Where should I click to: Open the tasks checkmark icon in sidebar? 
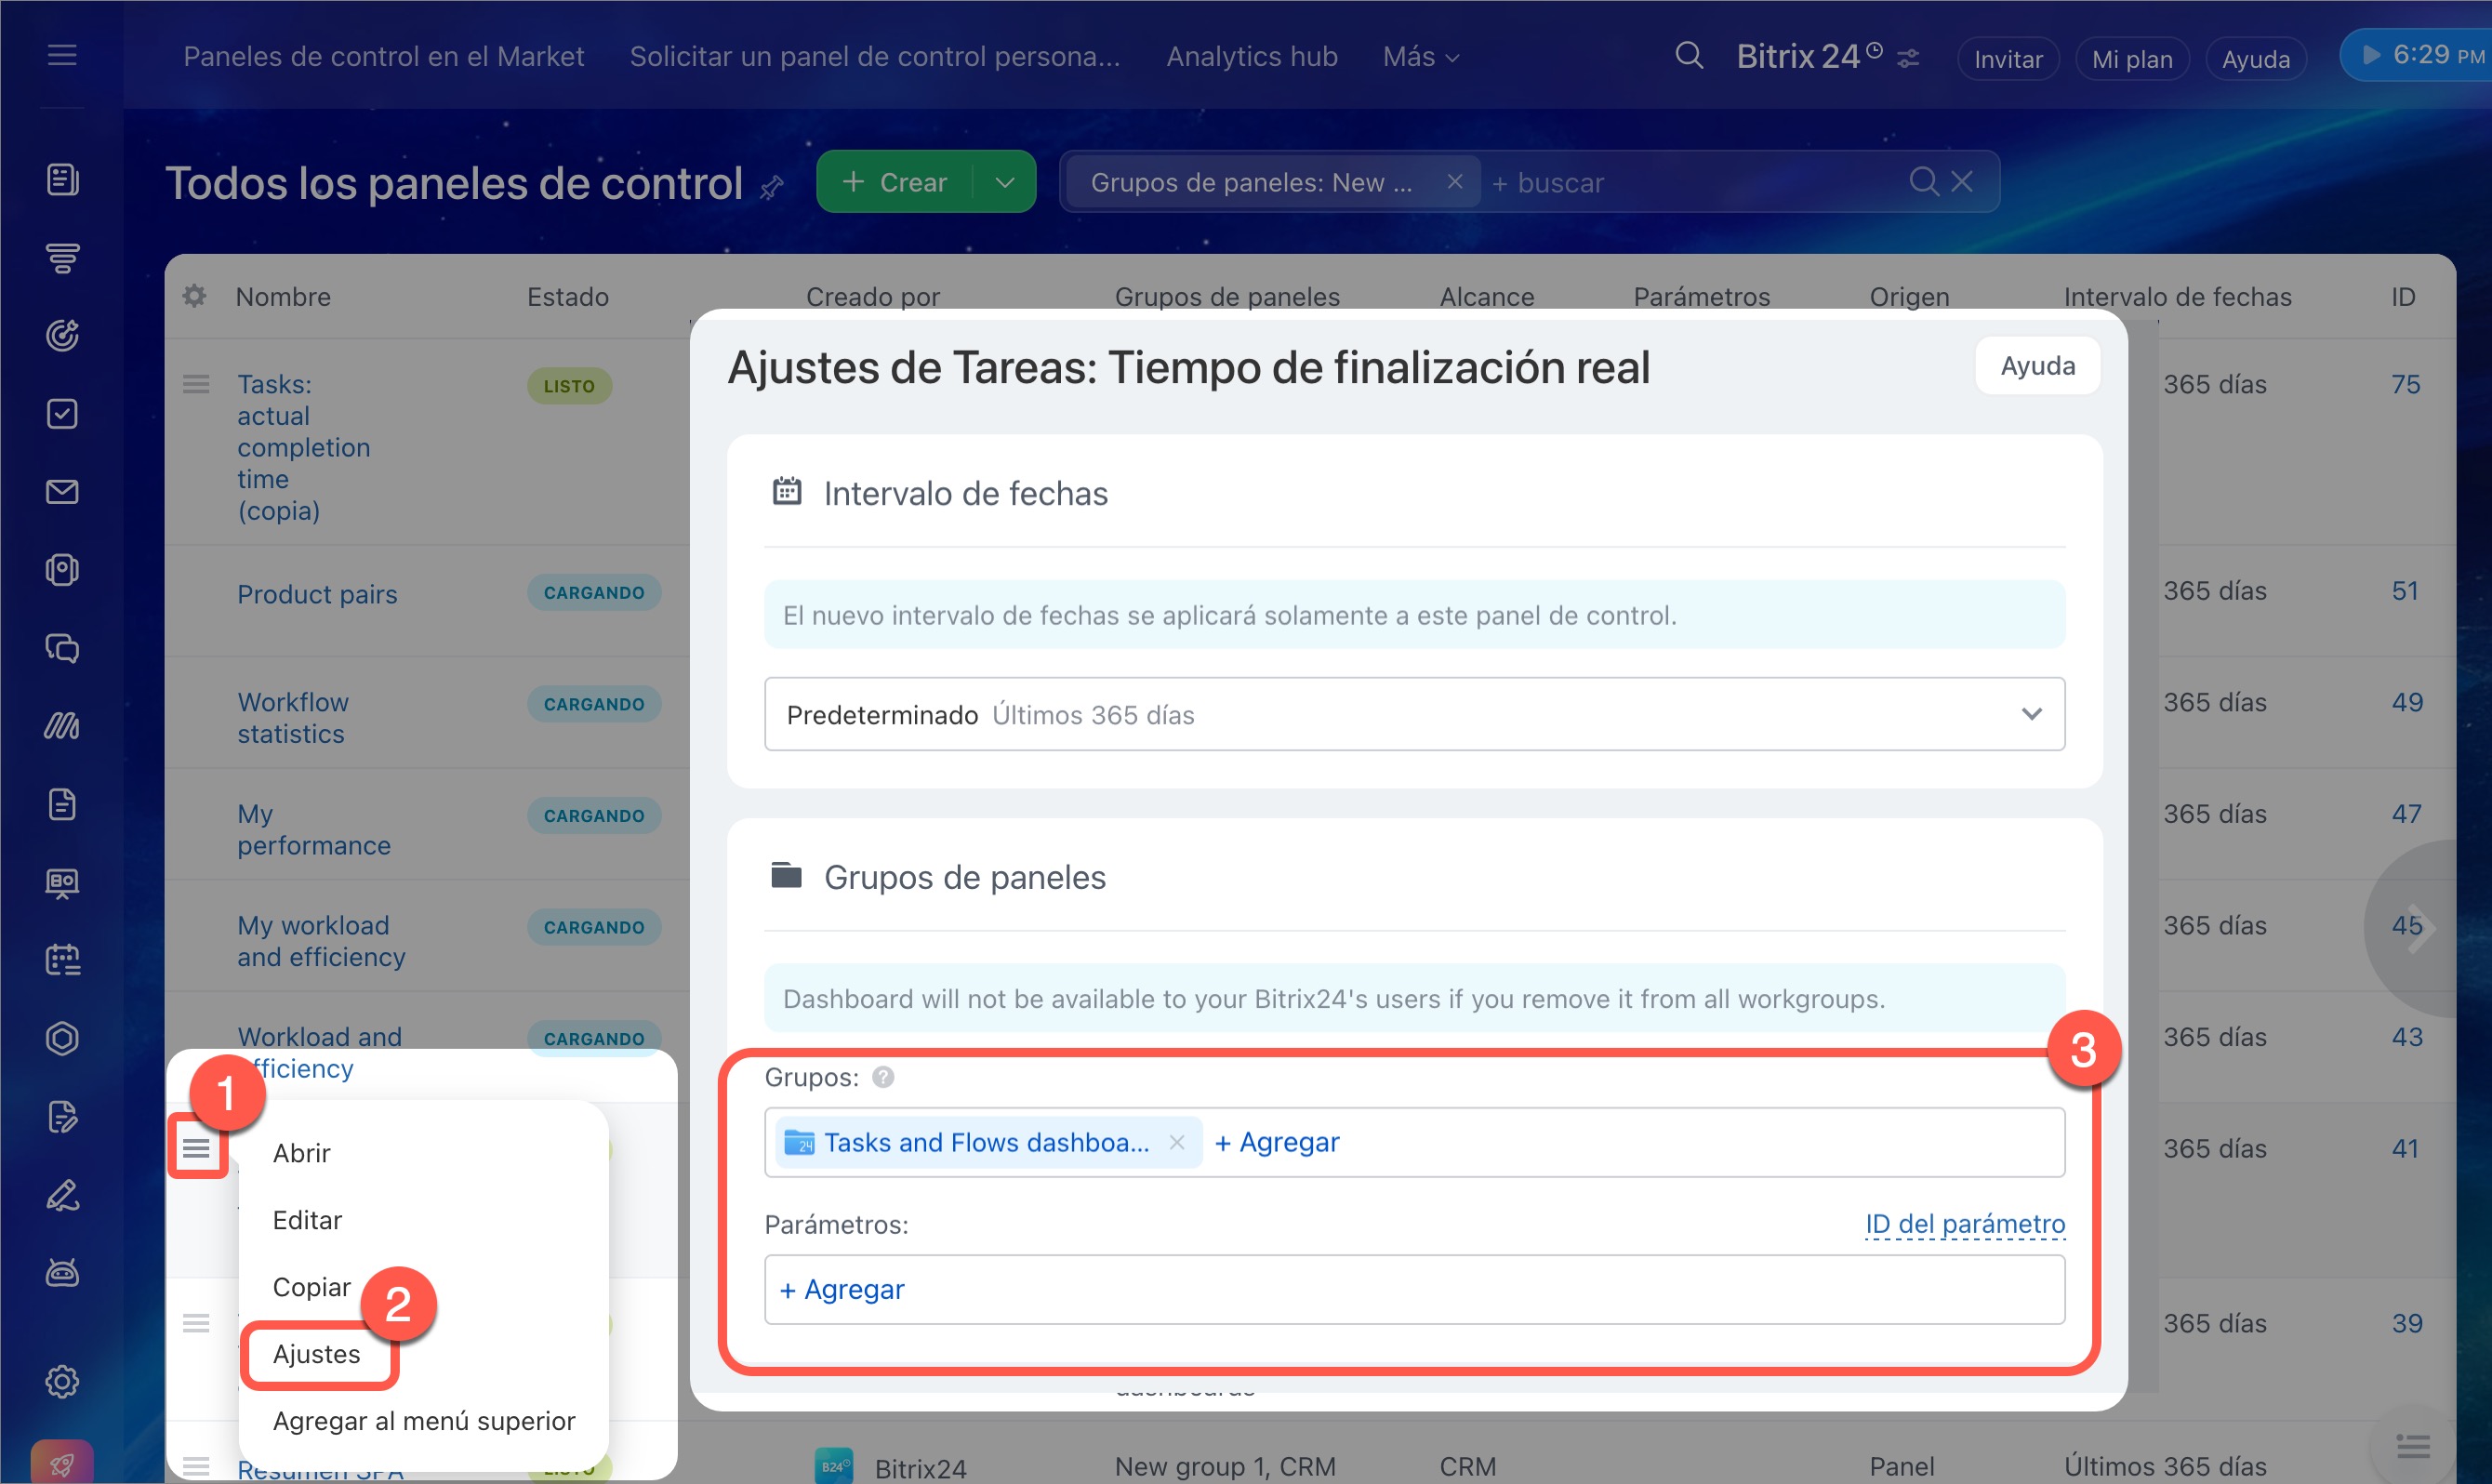(x=62, y=414)
